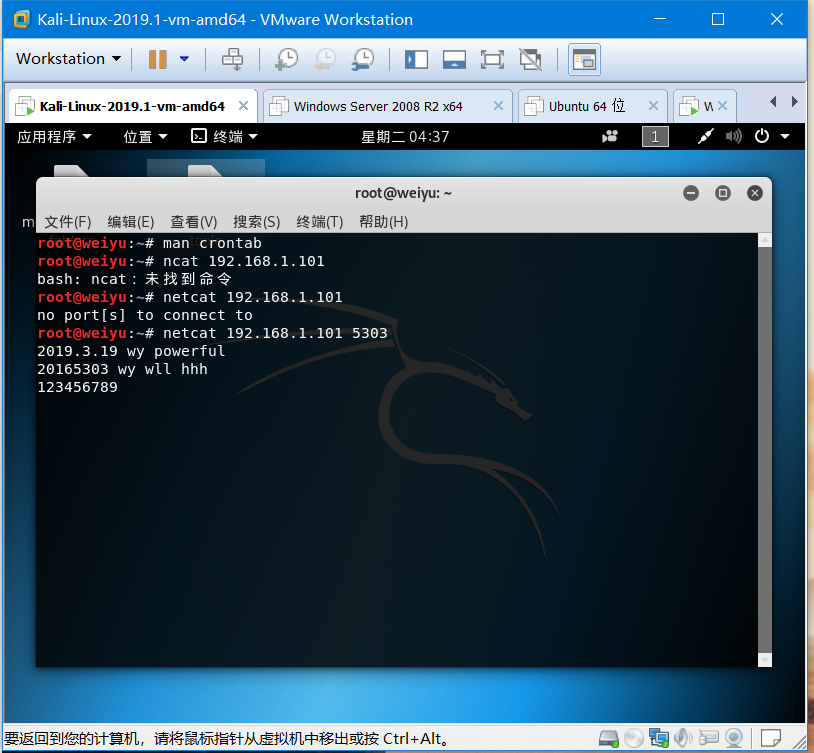Open 查看(V) menu in terminal
The height and width of the screenshot is (753, 814).
194,222
